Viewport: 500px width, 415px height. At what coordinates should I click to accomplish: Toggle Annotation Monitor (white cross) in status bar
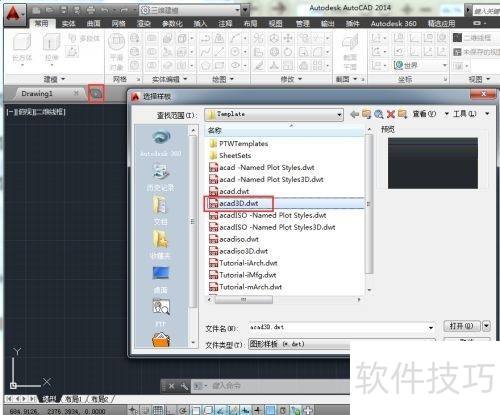click(x=308, y=410)
